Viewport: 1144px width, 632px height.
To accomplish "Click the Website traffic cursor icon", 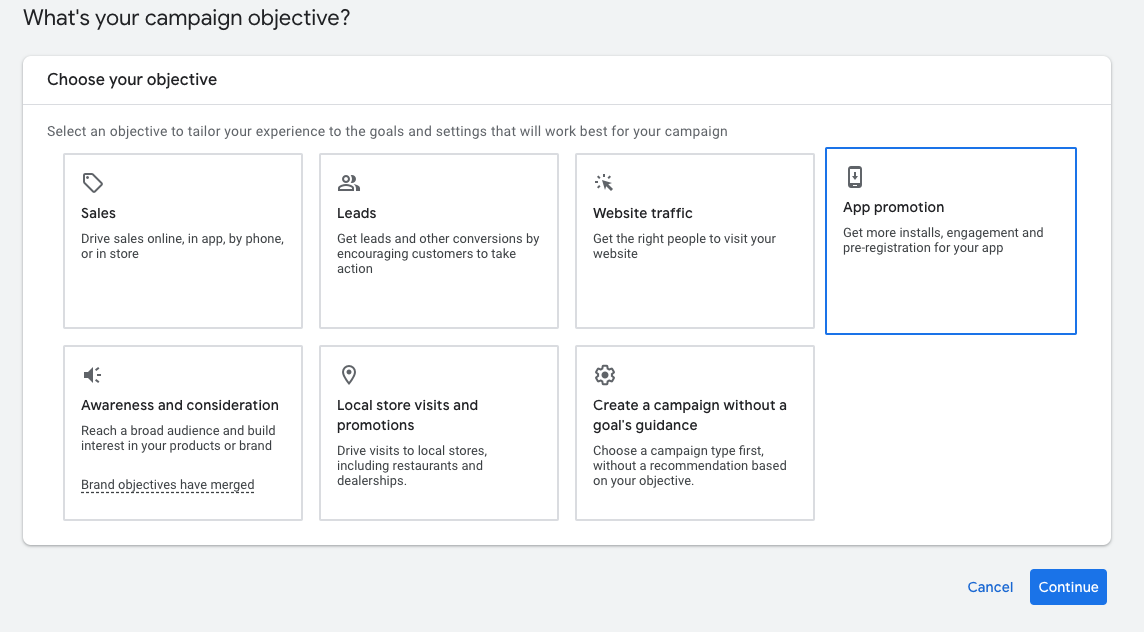I will tap(604, 183).
